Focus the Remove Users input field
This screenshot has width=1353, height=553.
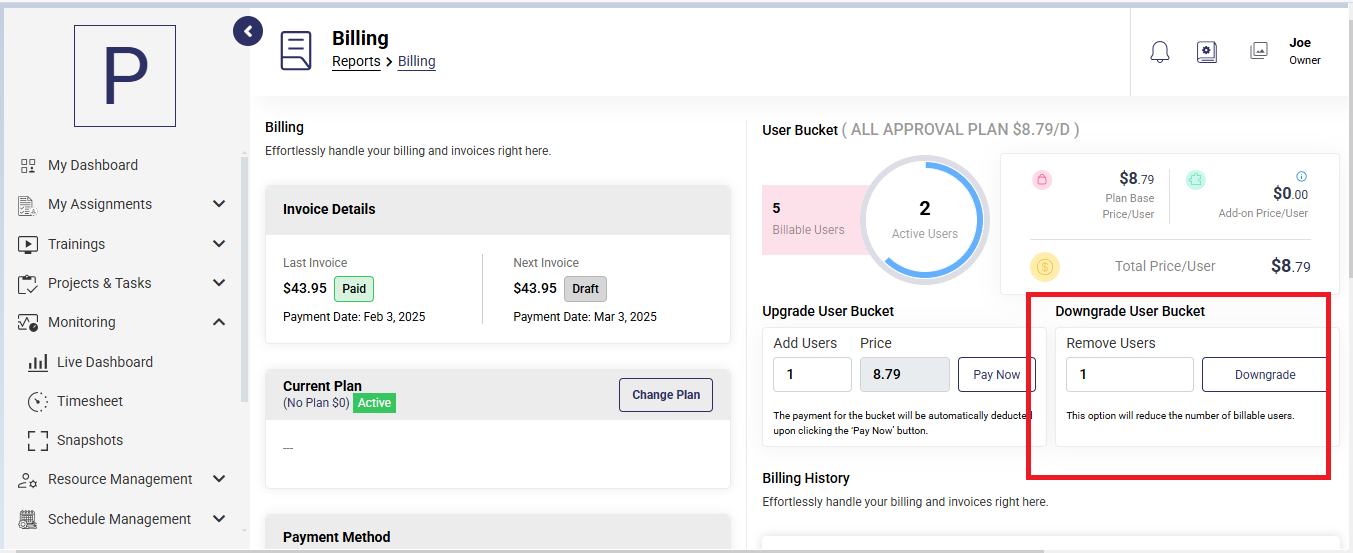(x=1130, y=374)
